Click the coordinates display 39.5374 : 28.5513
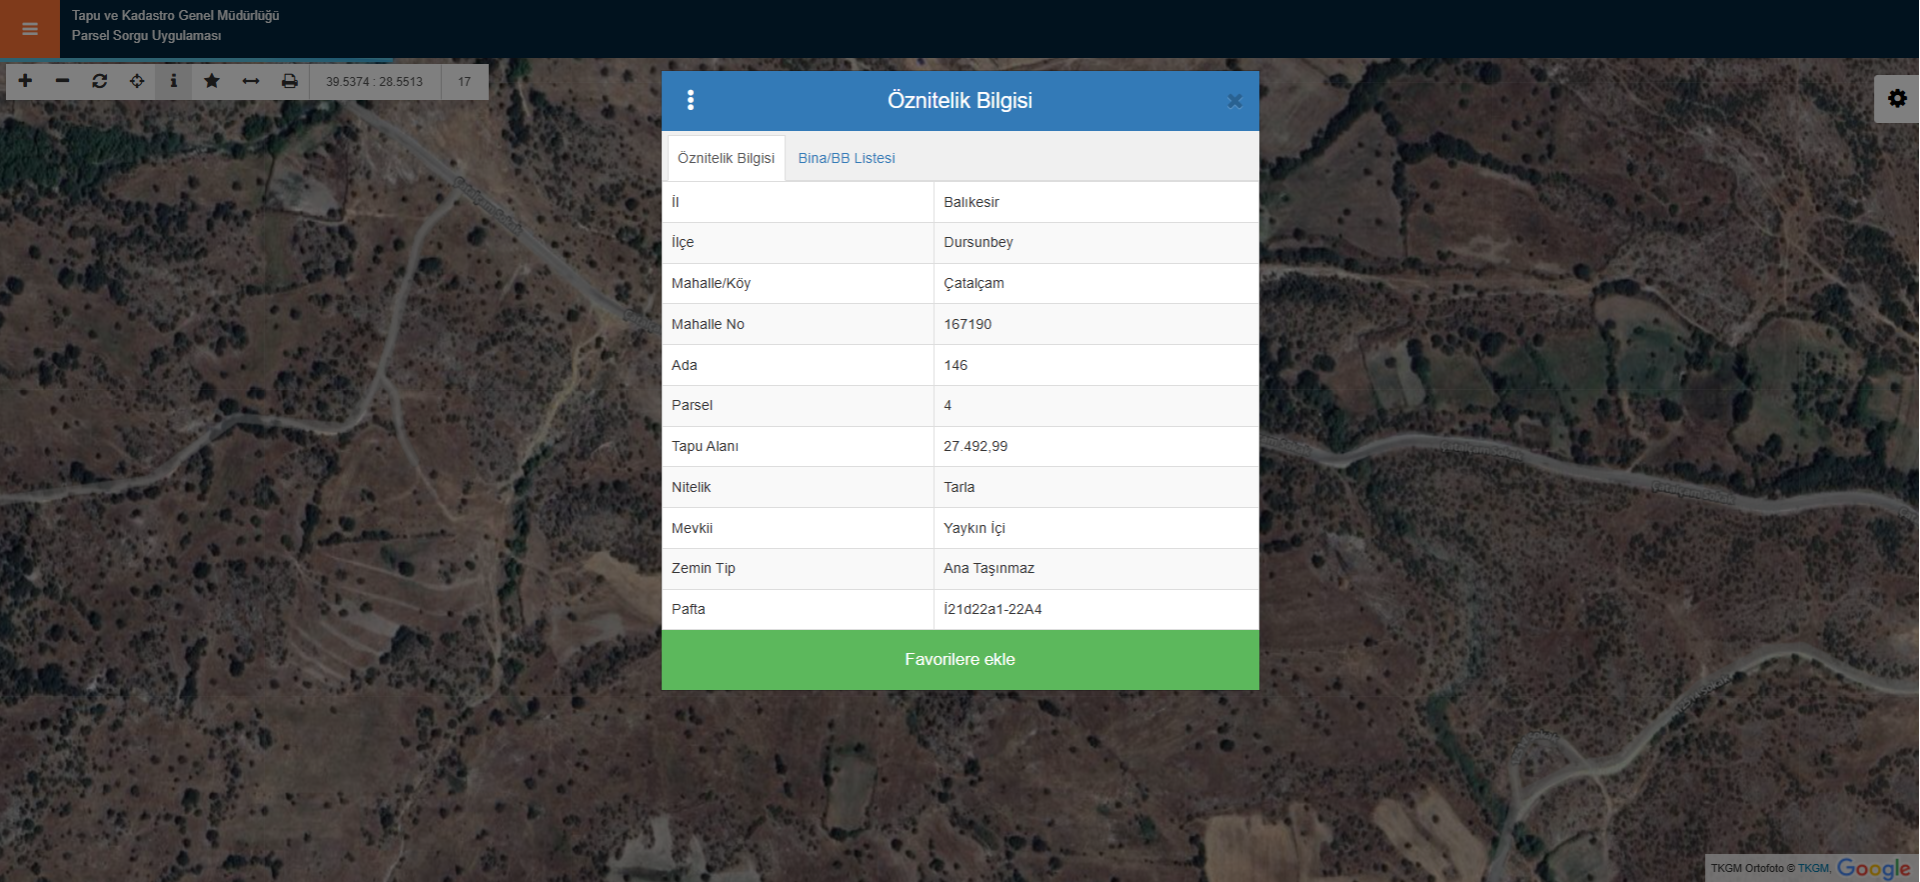The height and width of the screenshot is (882, 1920). (x=374, y=82)
